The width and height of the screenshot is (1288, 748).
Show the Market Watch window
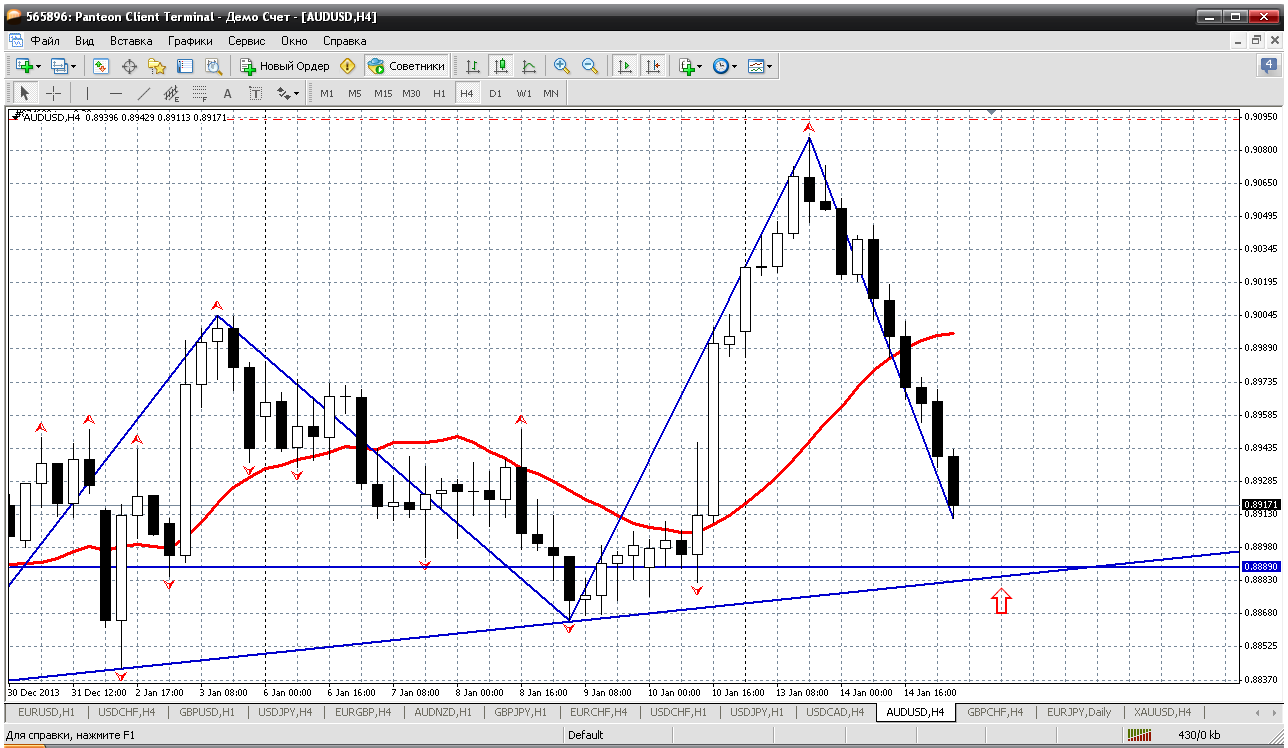(x=101, y=66)
